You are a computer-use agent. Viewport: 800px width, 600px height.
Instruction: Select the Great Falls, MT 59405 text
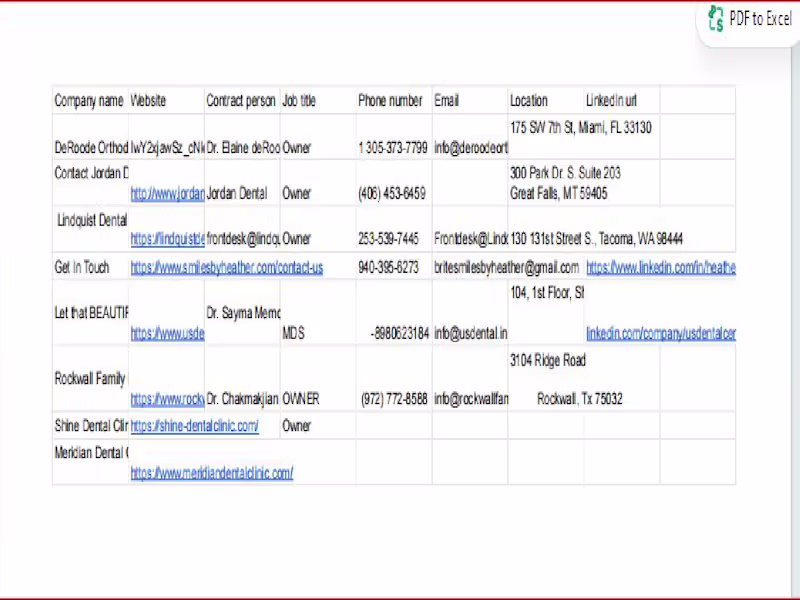[x=559, y=194]
